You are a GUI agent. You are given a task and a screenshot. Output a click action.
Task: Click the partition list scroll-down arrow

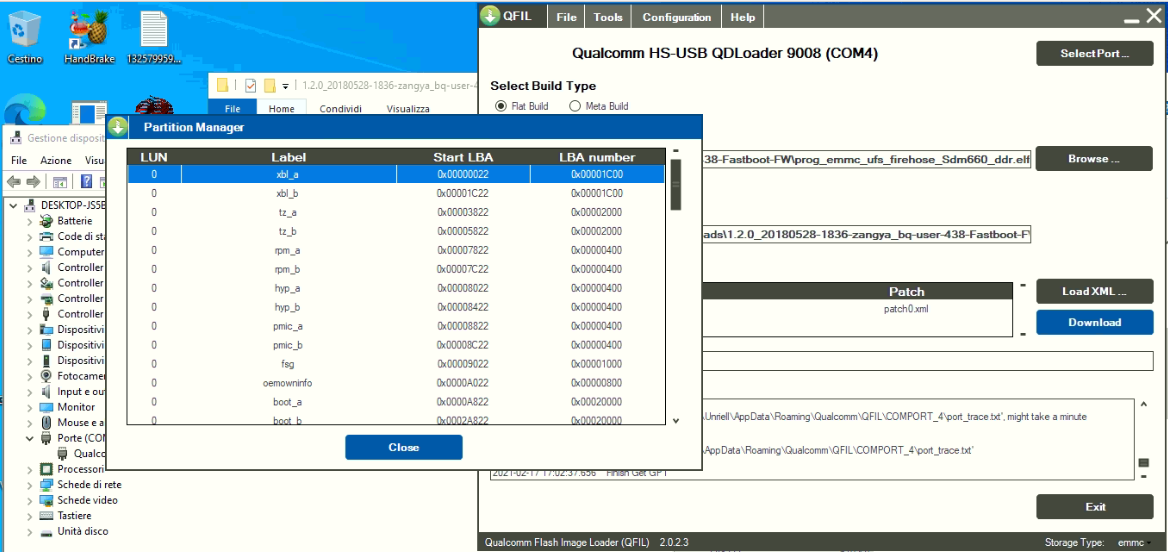(x=676, y=421)
